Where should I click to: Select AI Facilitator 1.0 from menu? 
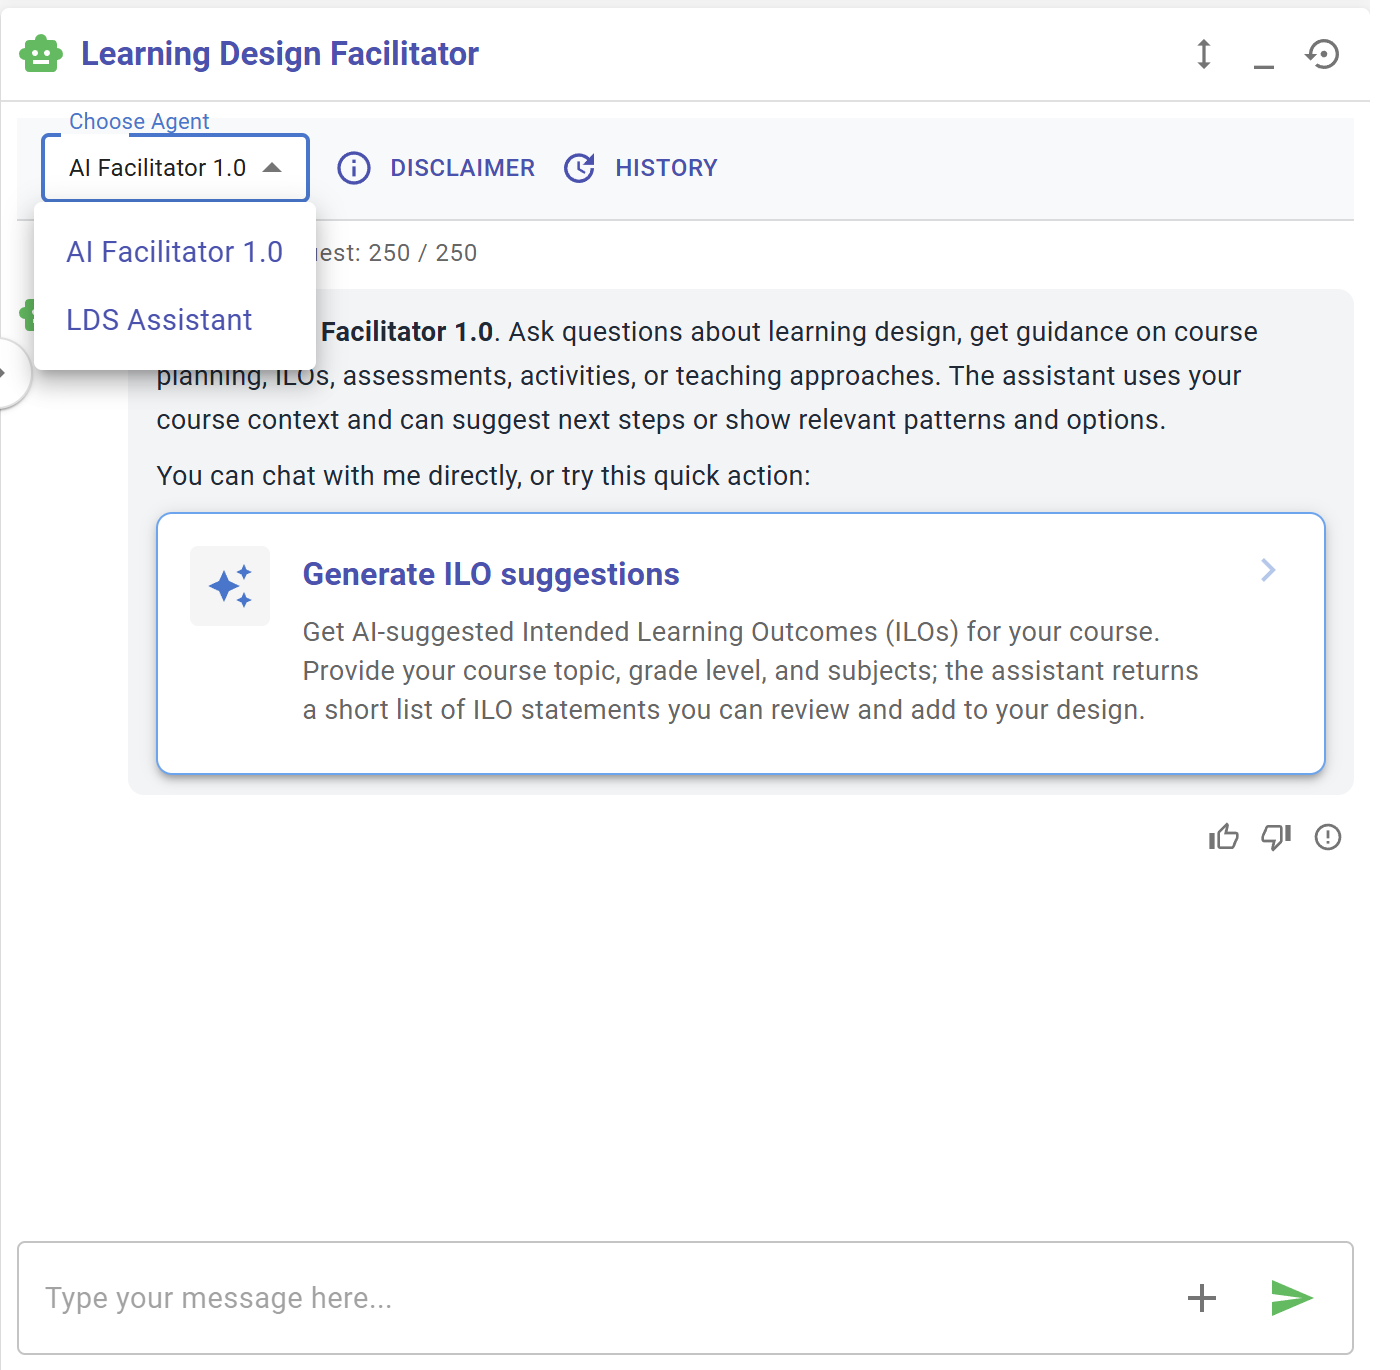click(175, 252)
